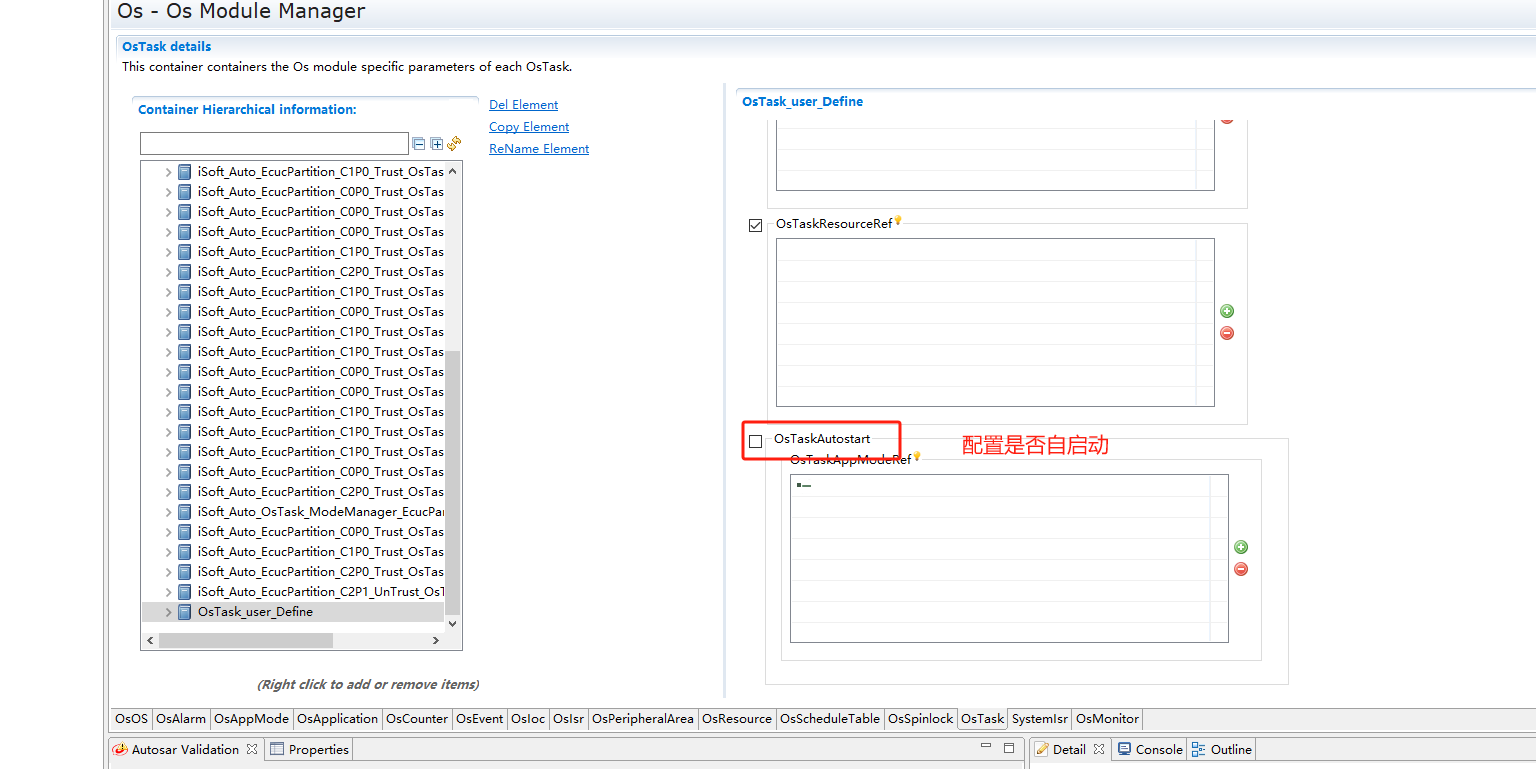This screenshot has width=1536, height=769.
Task: Open the Console view tab
Action: coord(1150,749)
